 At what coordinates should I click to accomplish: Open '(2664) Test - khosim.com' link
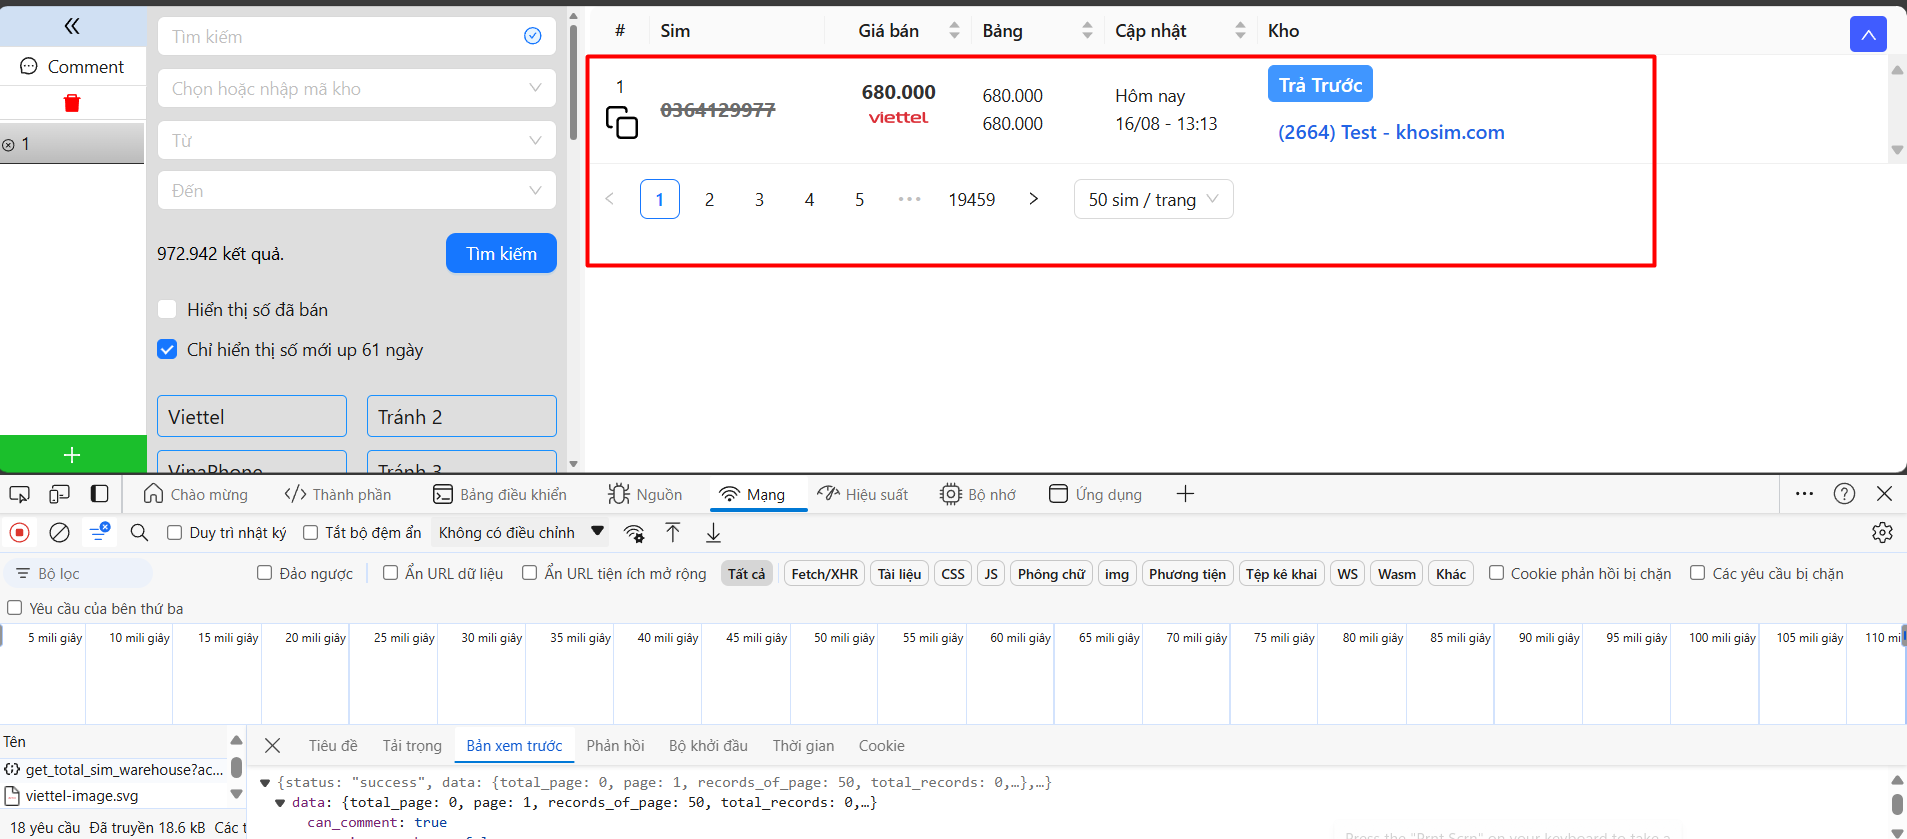1391,132
